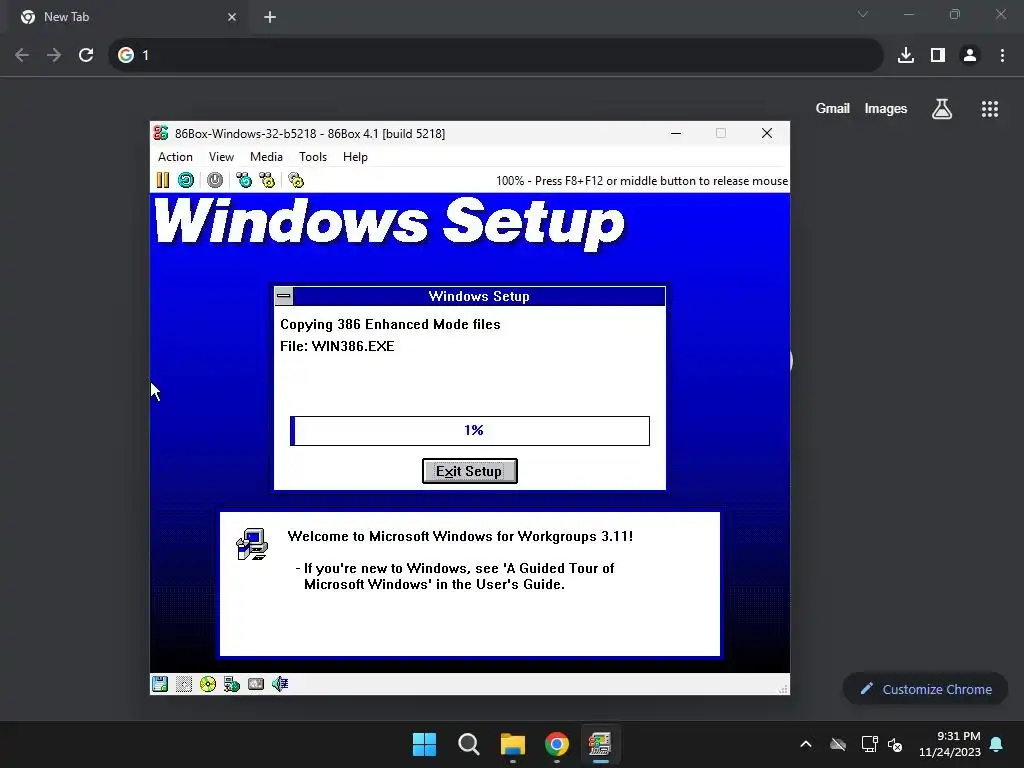Open the Windows Start menu
This screenshot has height=768, width=1024.
[424, 744]
